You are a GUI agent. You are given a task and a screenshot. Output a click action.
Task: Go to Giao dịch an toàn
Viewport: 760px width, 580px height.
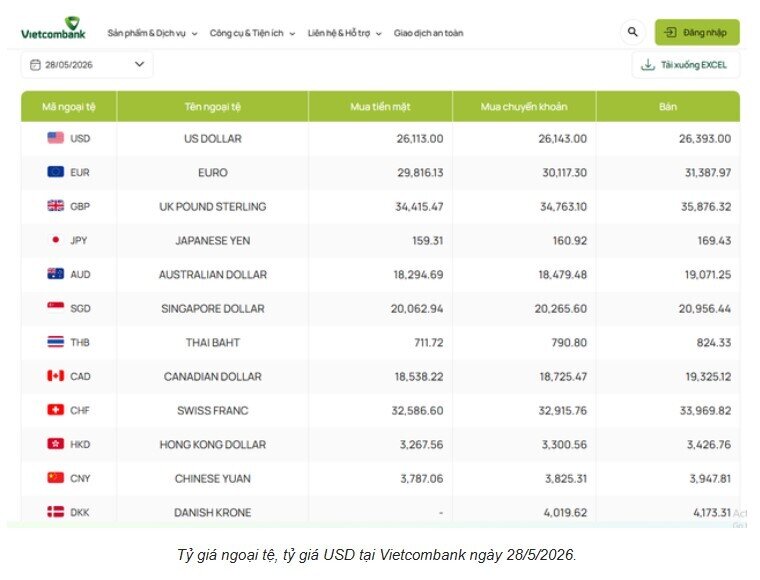(x=428, y=33)
